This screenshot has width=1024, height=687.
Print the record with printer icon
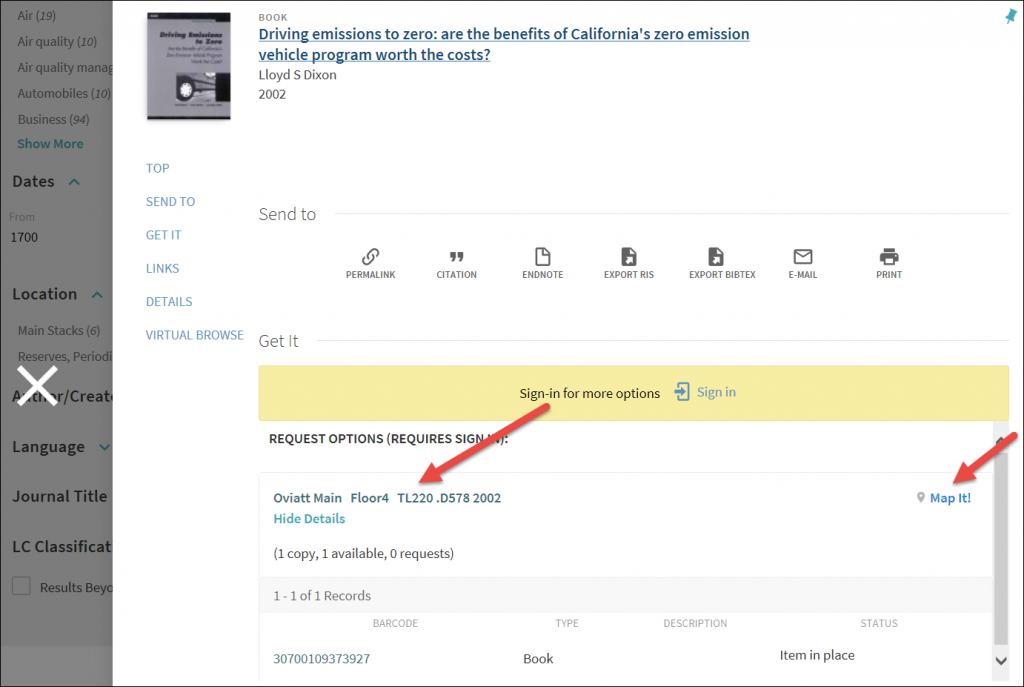coord(888,256)
